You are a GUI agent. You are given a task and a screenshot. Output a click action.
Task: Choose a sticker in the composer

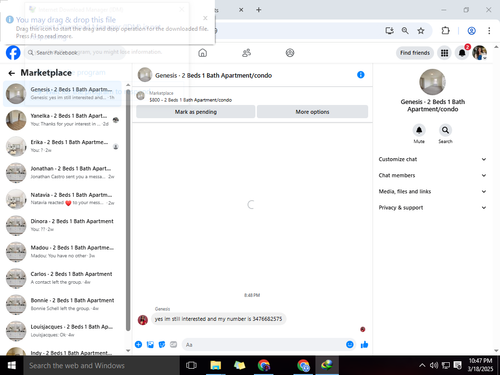click(162, 344)
